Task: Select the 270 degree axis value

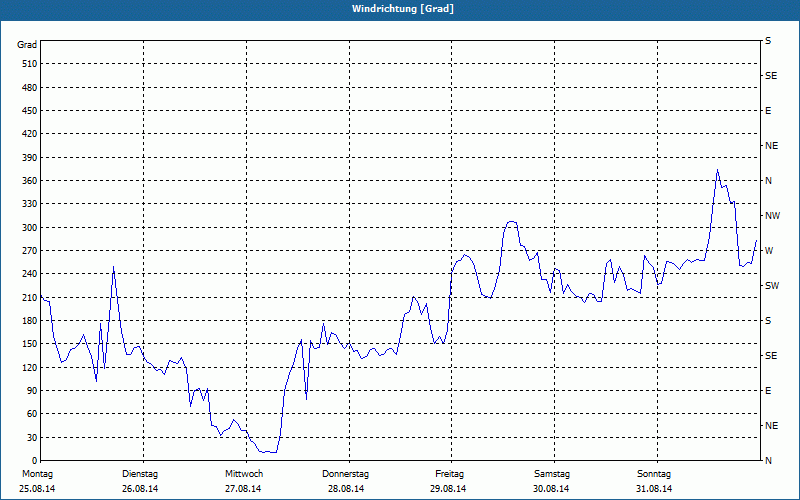Action: click(30, 251)
